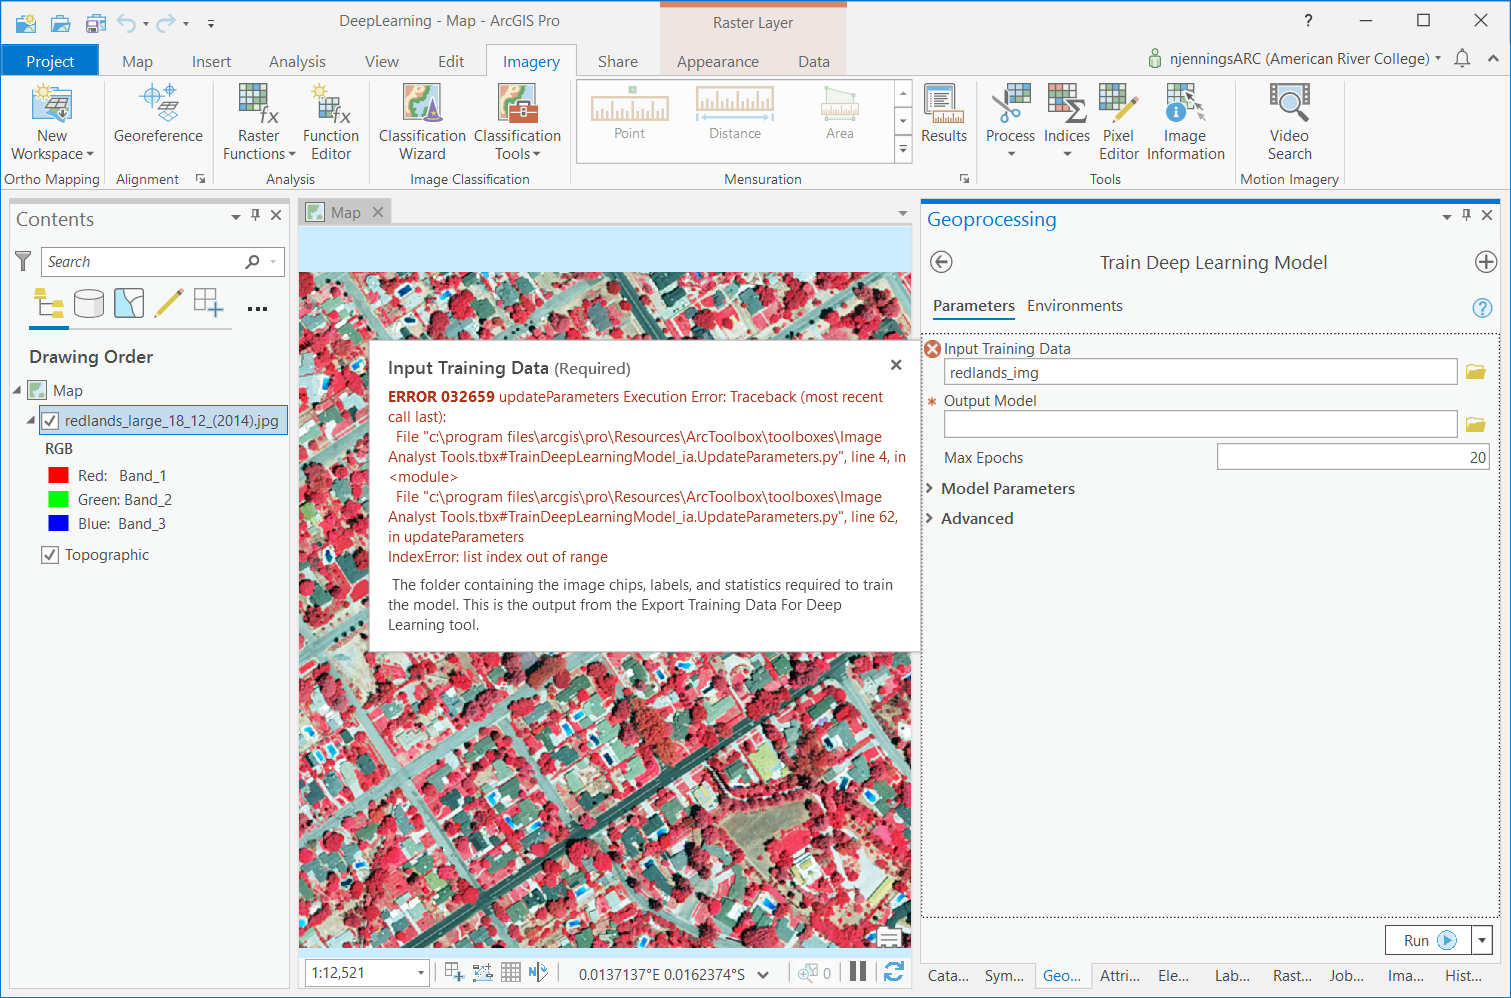Launch the Pixel Editor
1511x998 pixels.
pyautogui.click(x=1118, y=122)
